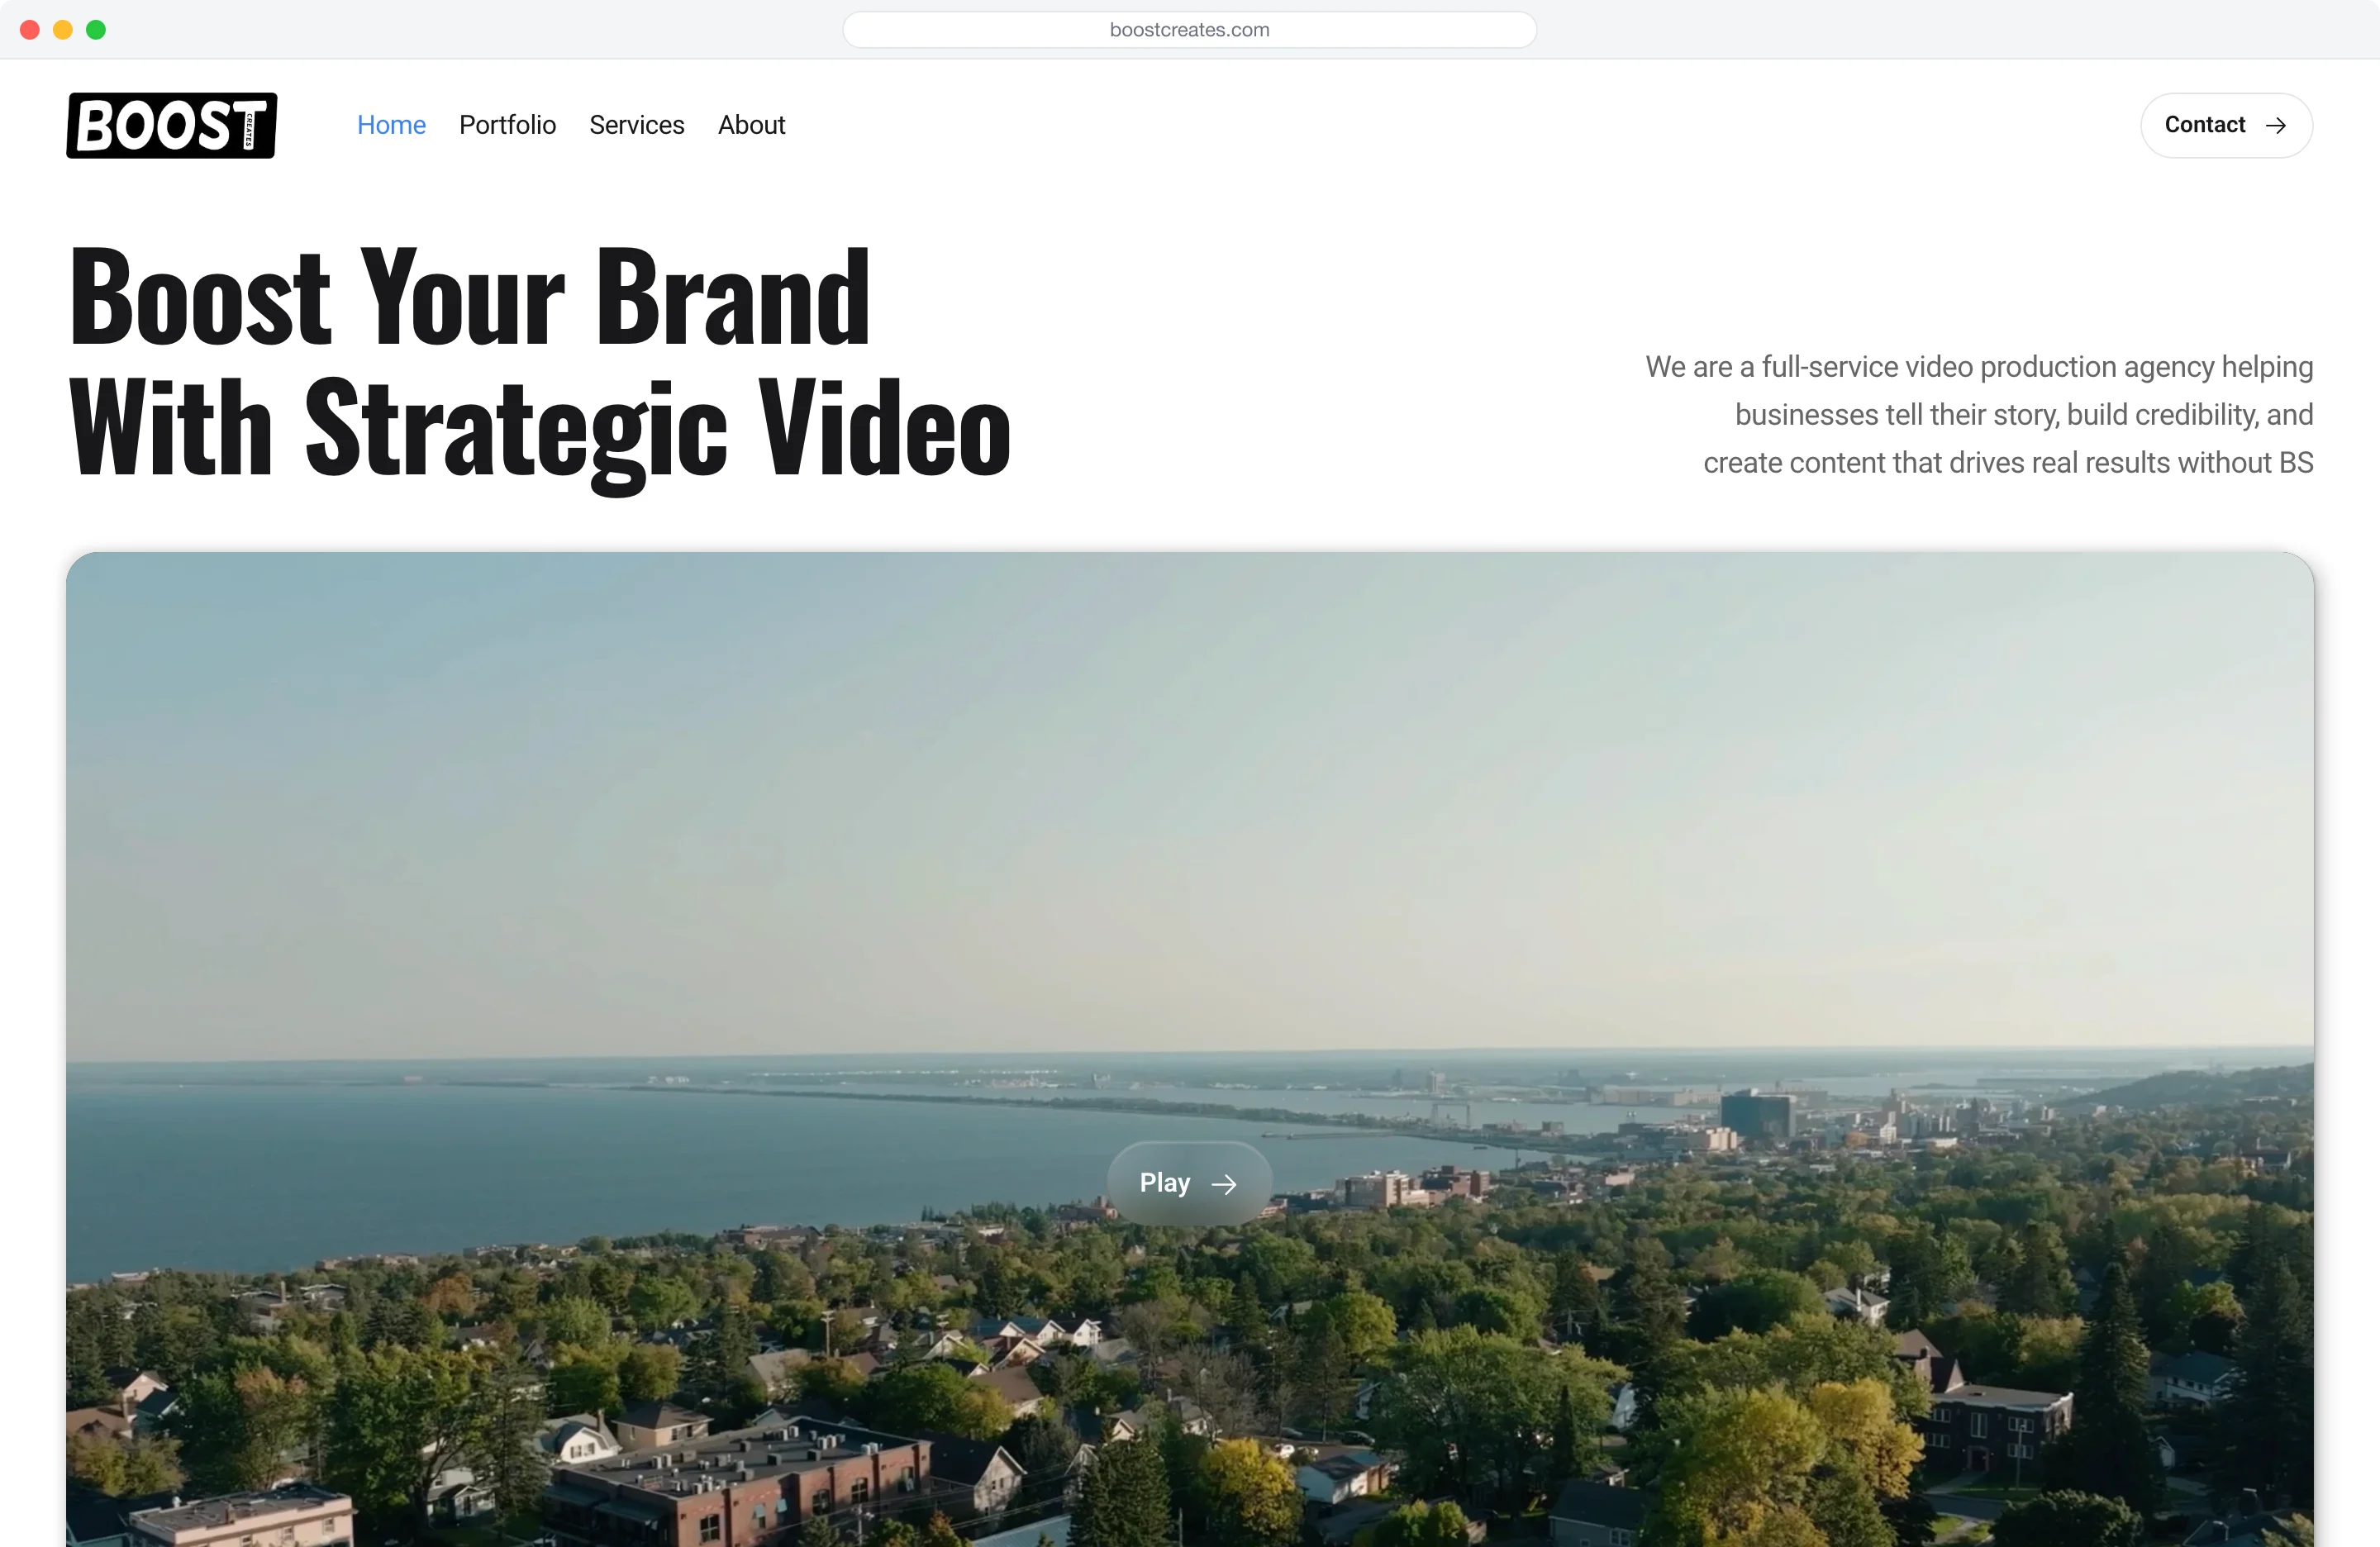Image resolution: width=2380 pixels, height=1547 pixels.
Task: Click the boostcreates.com address bar
Action: pos(1189,30)
